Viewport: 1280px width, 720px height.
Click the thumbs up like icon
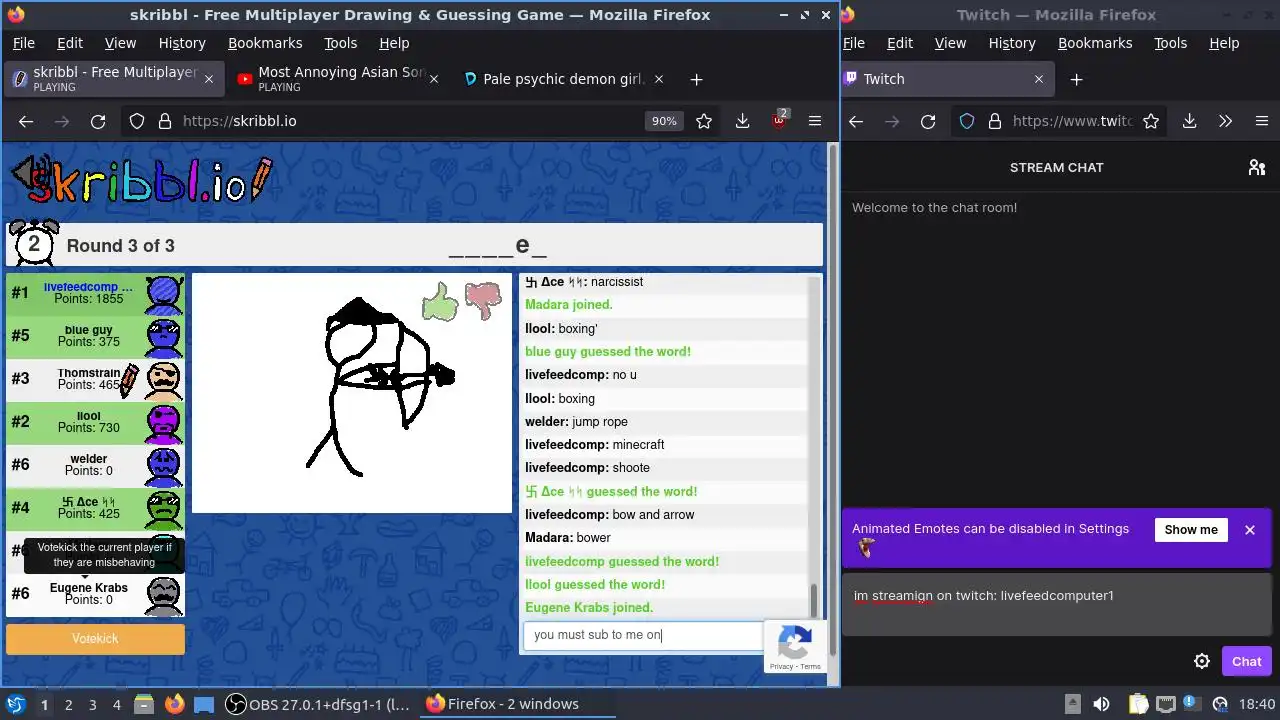pyautogui.click(x=440, y=302)
